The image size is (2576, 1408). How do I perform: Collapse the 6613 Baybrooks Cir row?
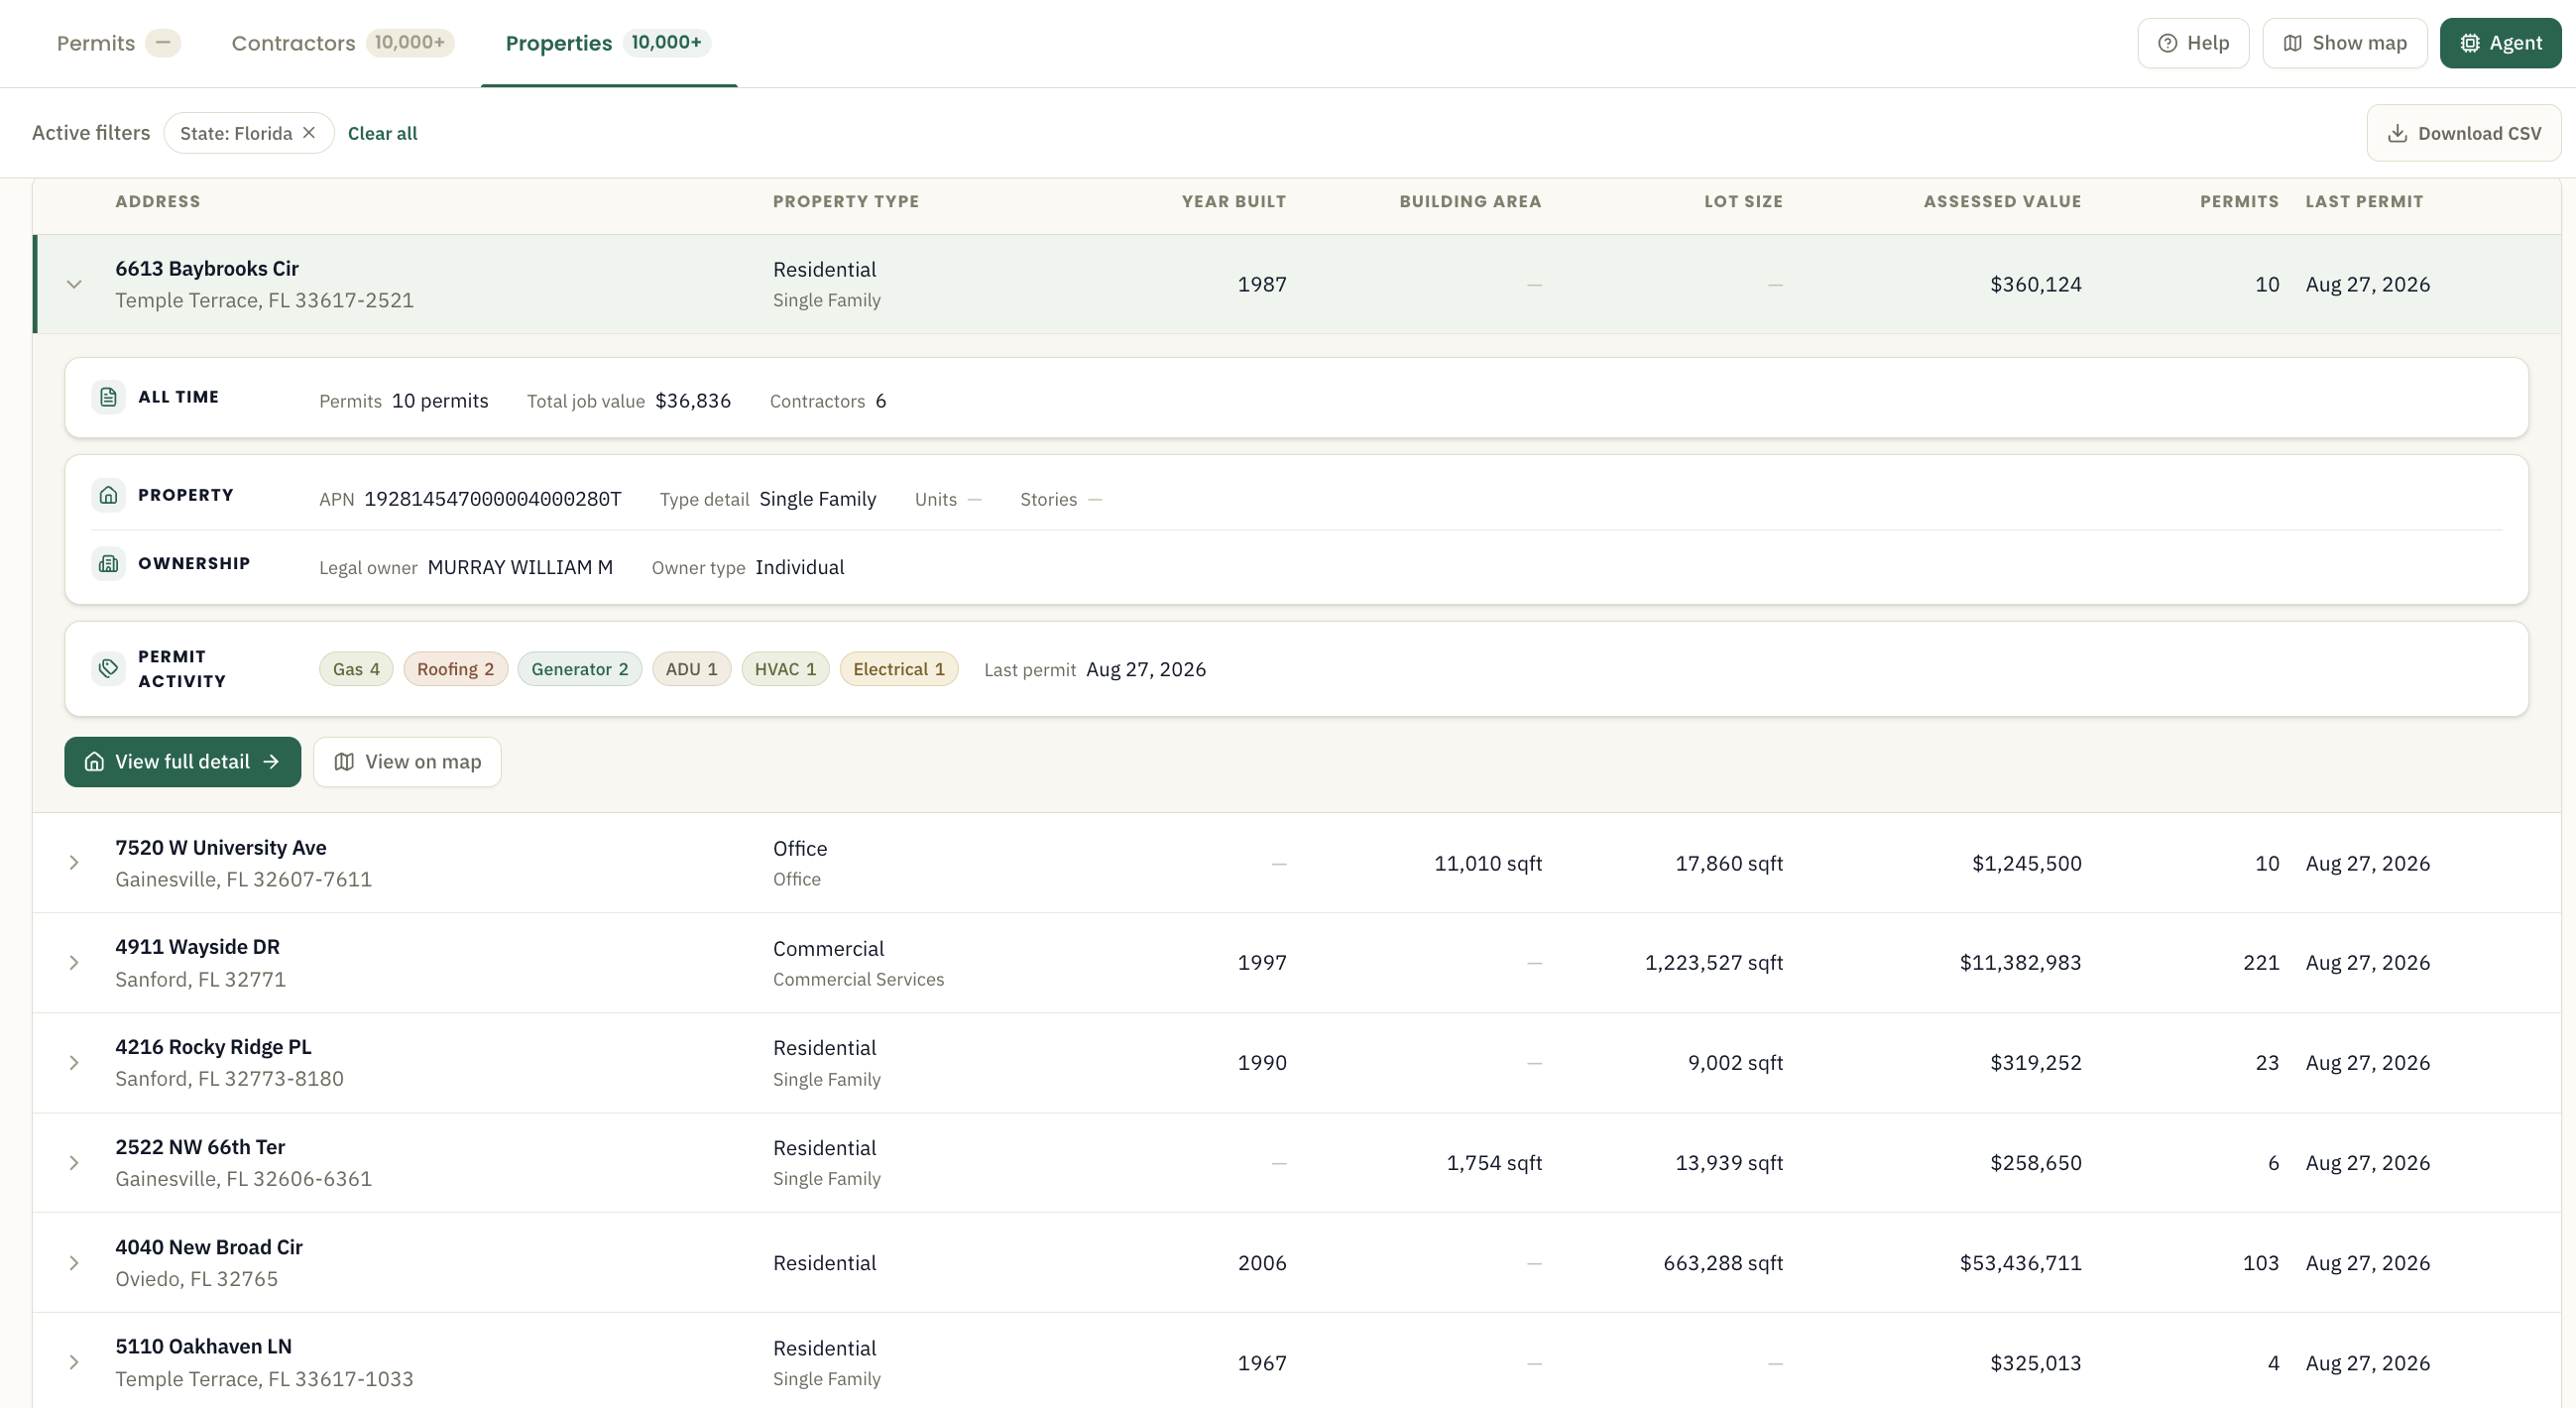pos(74,284)
